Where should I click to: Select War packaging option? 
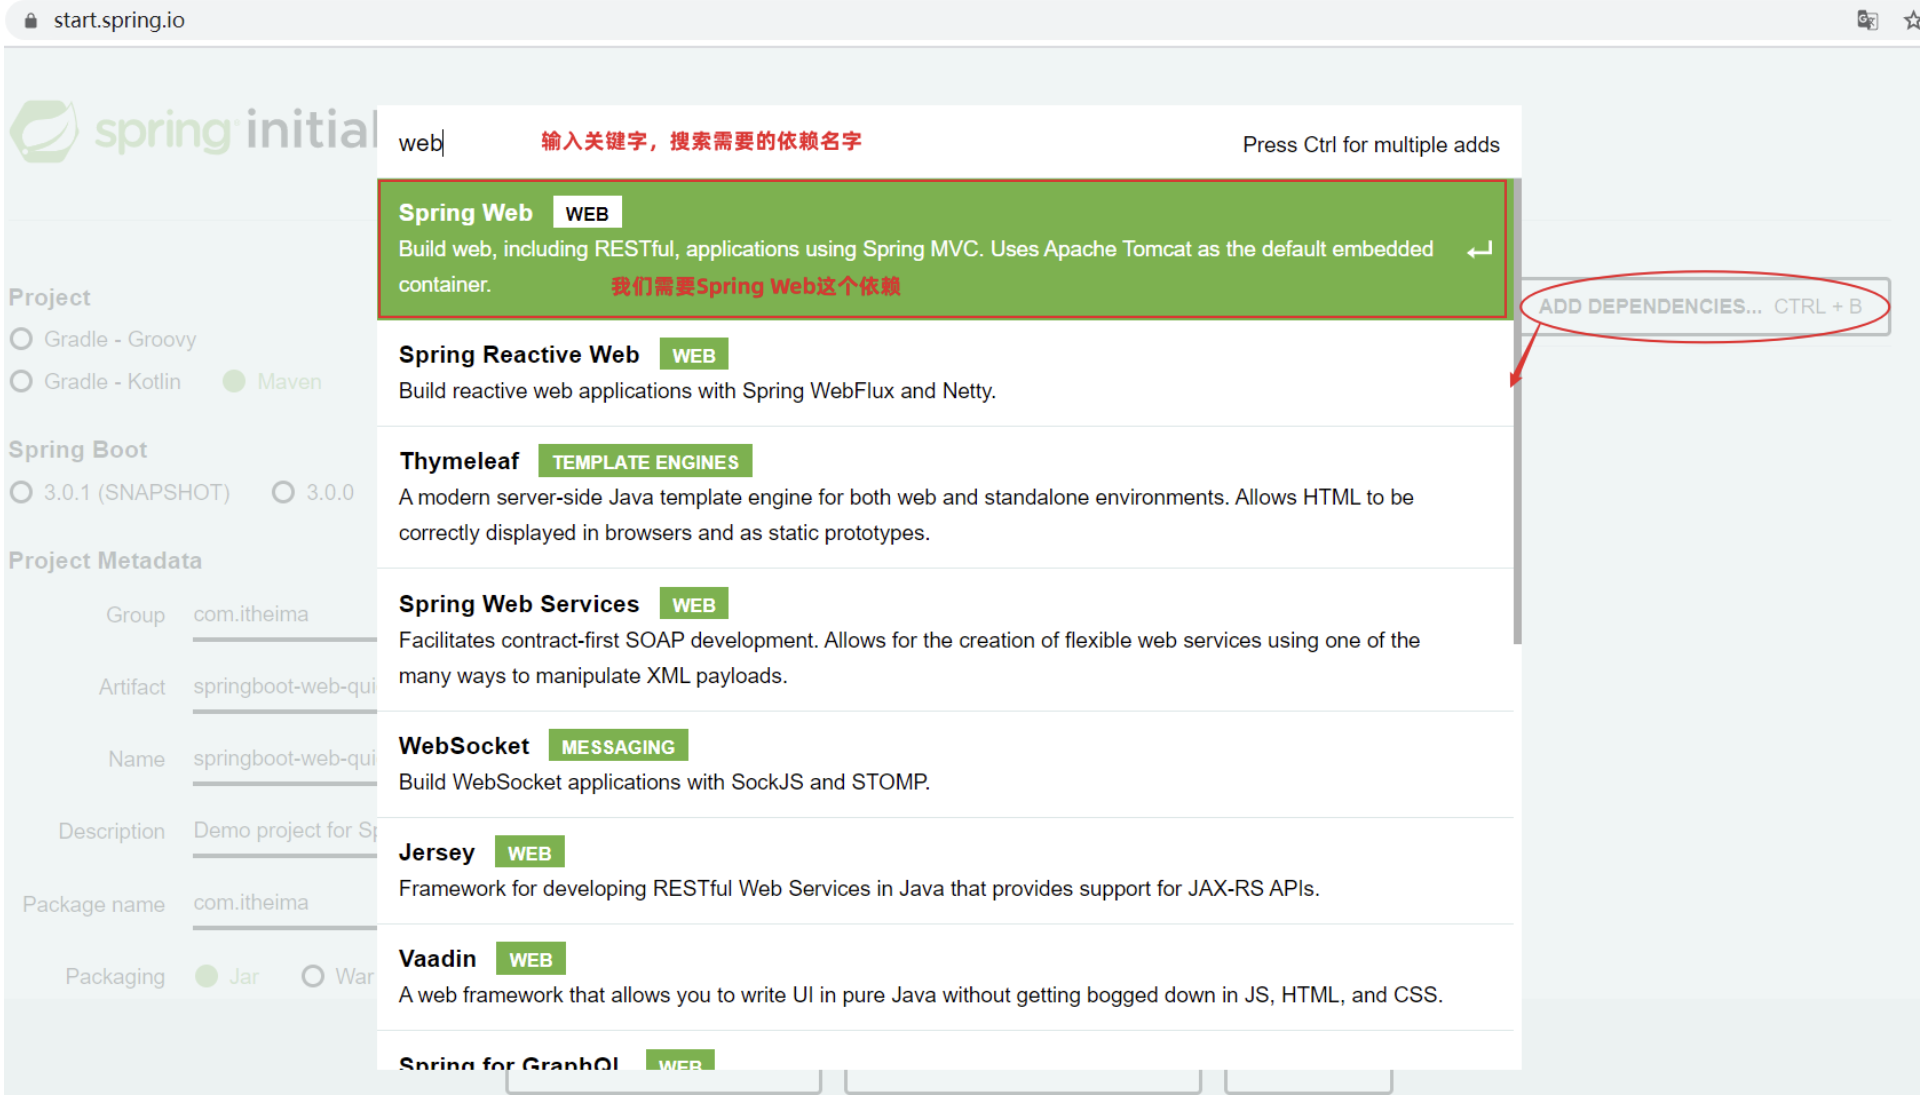314,978
